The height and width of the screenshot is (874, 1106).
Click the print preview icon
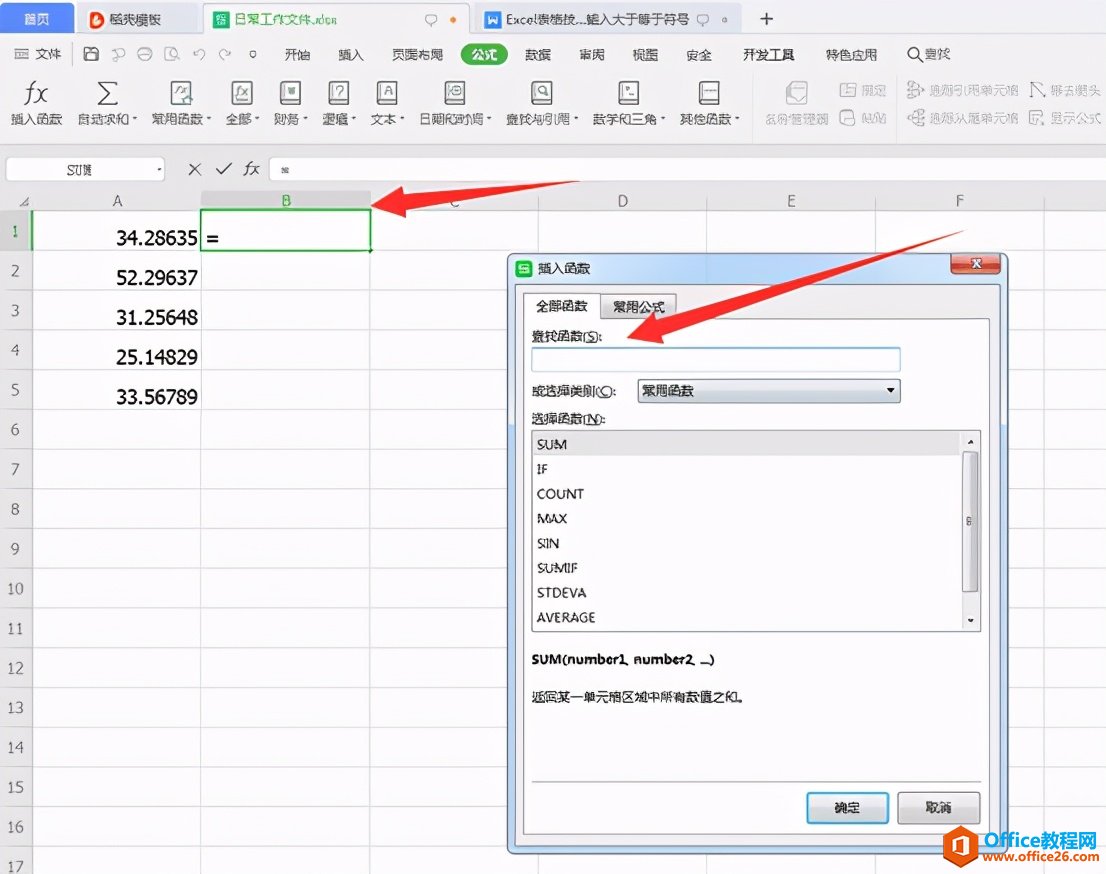point(171,54)
